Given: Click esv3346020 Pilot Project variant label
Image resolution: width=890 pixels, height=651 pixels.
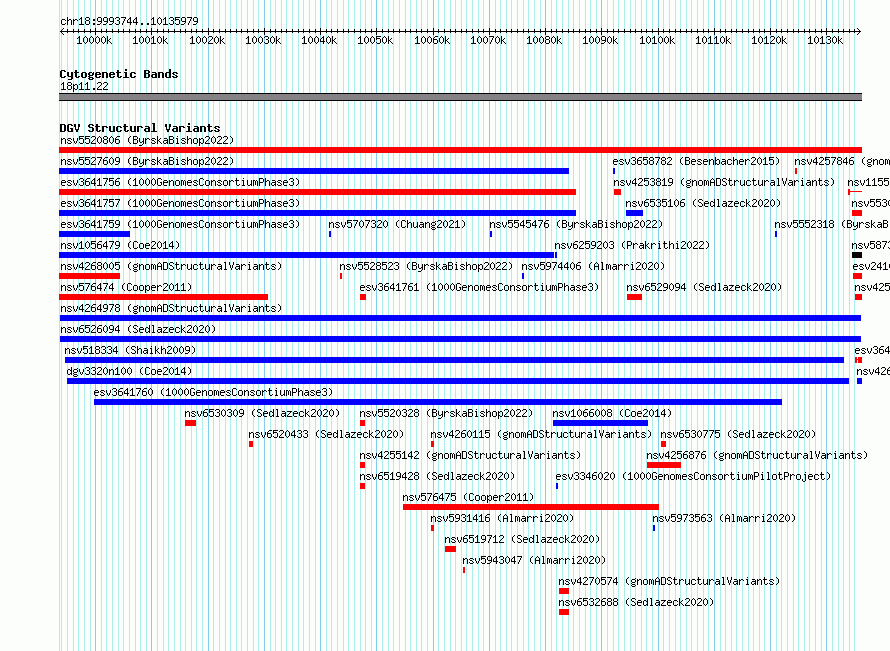Looking at the screenshot, I should pyautogui.click(x=693, y=476).
